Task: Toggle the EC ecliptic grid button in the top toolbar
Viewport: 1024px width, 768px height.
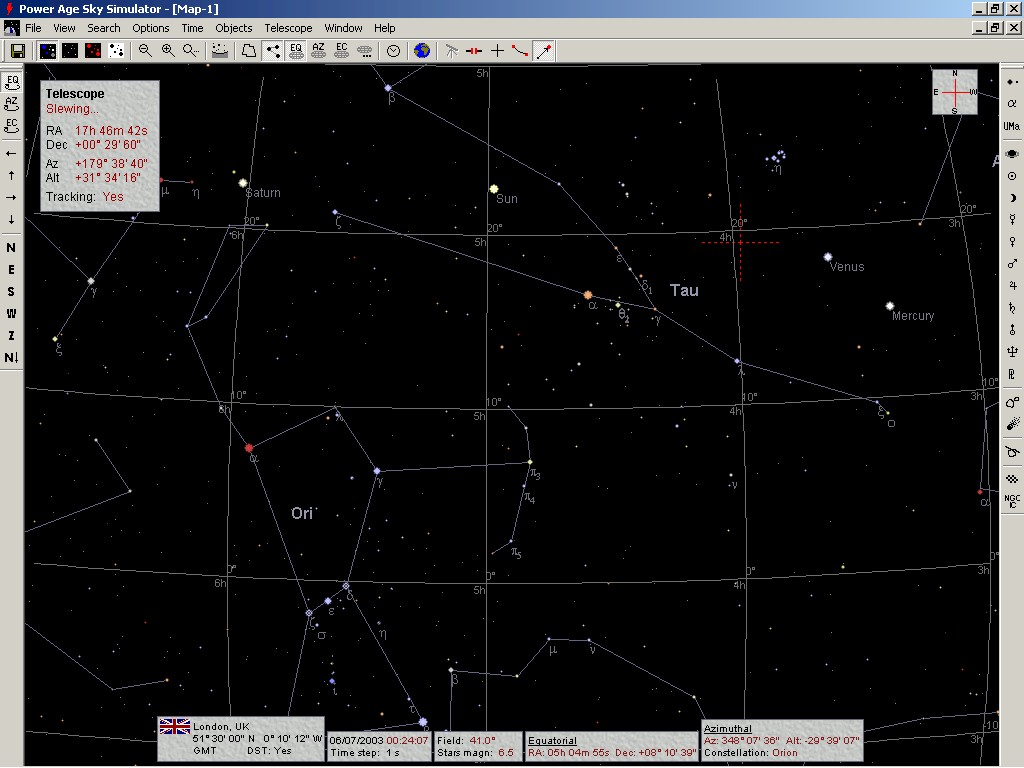Action: click(342, 51)
